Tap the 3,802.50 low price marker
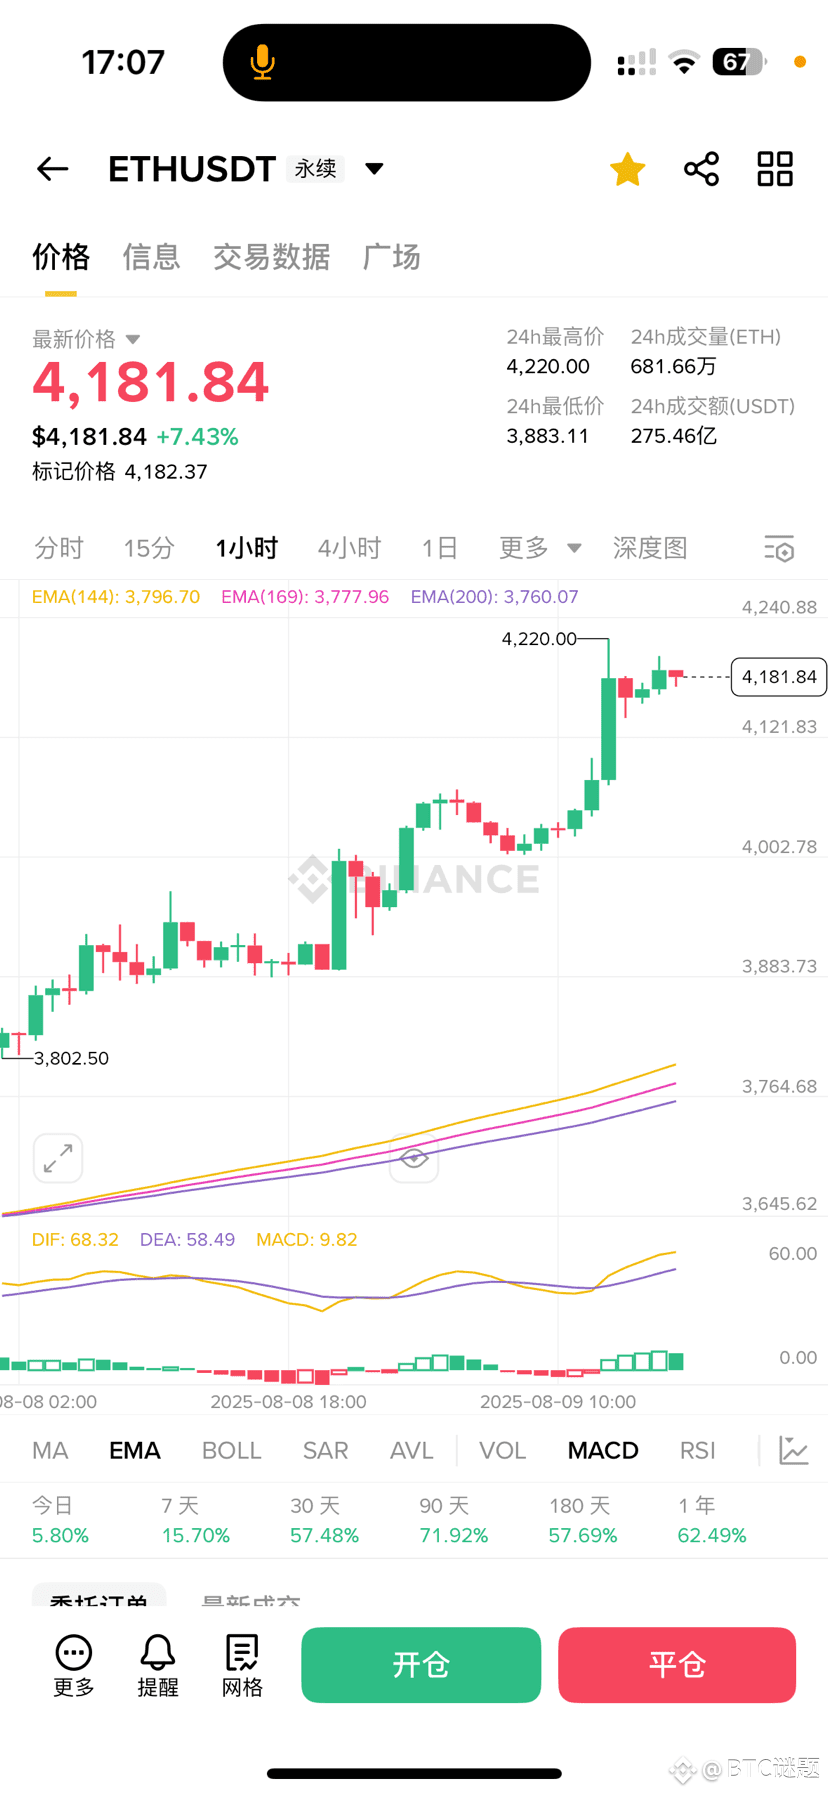828x1796 pixels. 71,1058
